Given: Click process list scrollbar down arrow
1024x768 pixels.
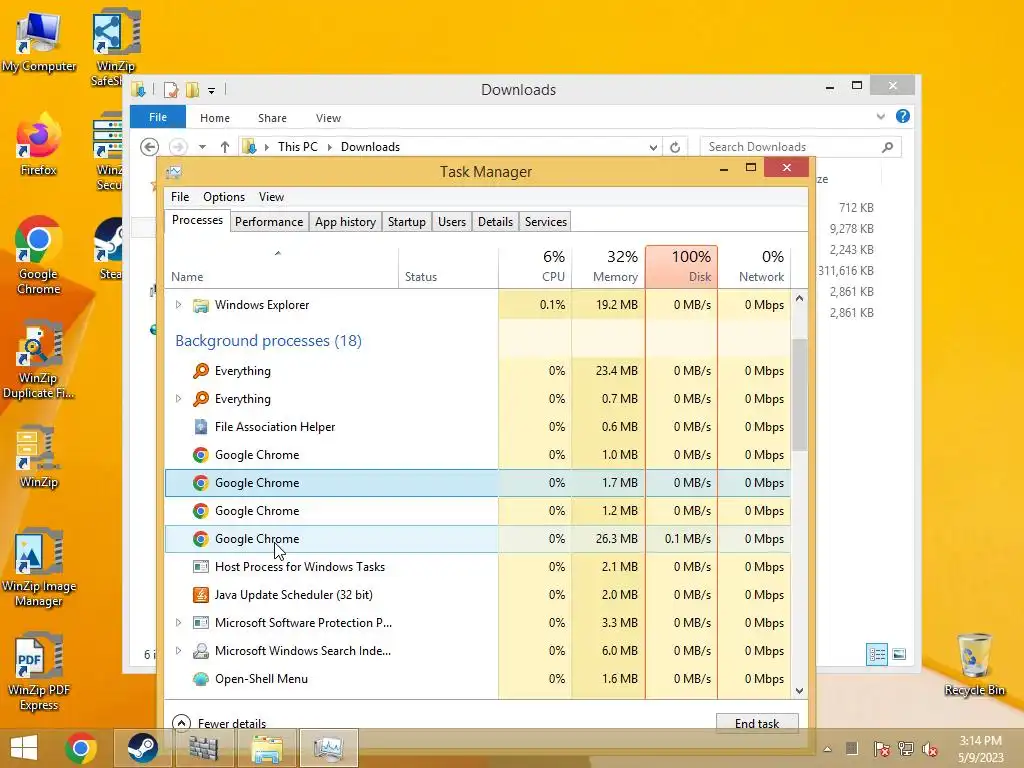Looking at the screenshot, I should click(x=799, y=690).
